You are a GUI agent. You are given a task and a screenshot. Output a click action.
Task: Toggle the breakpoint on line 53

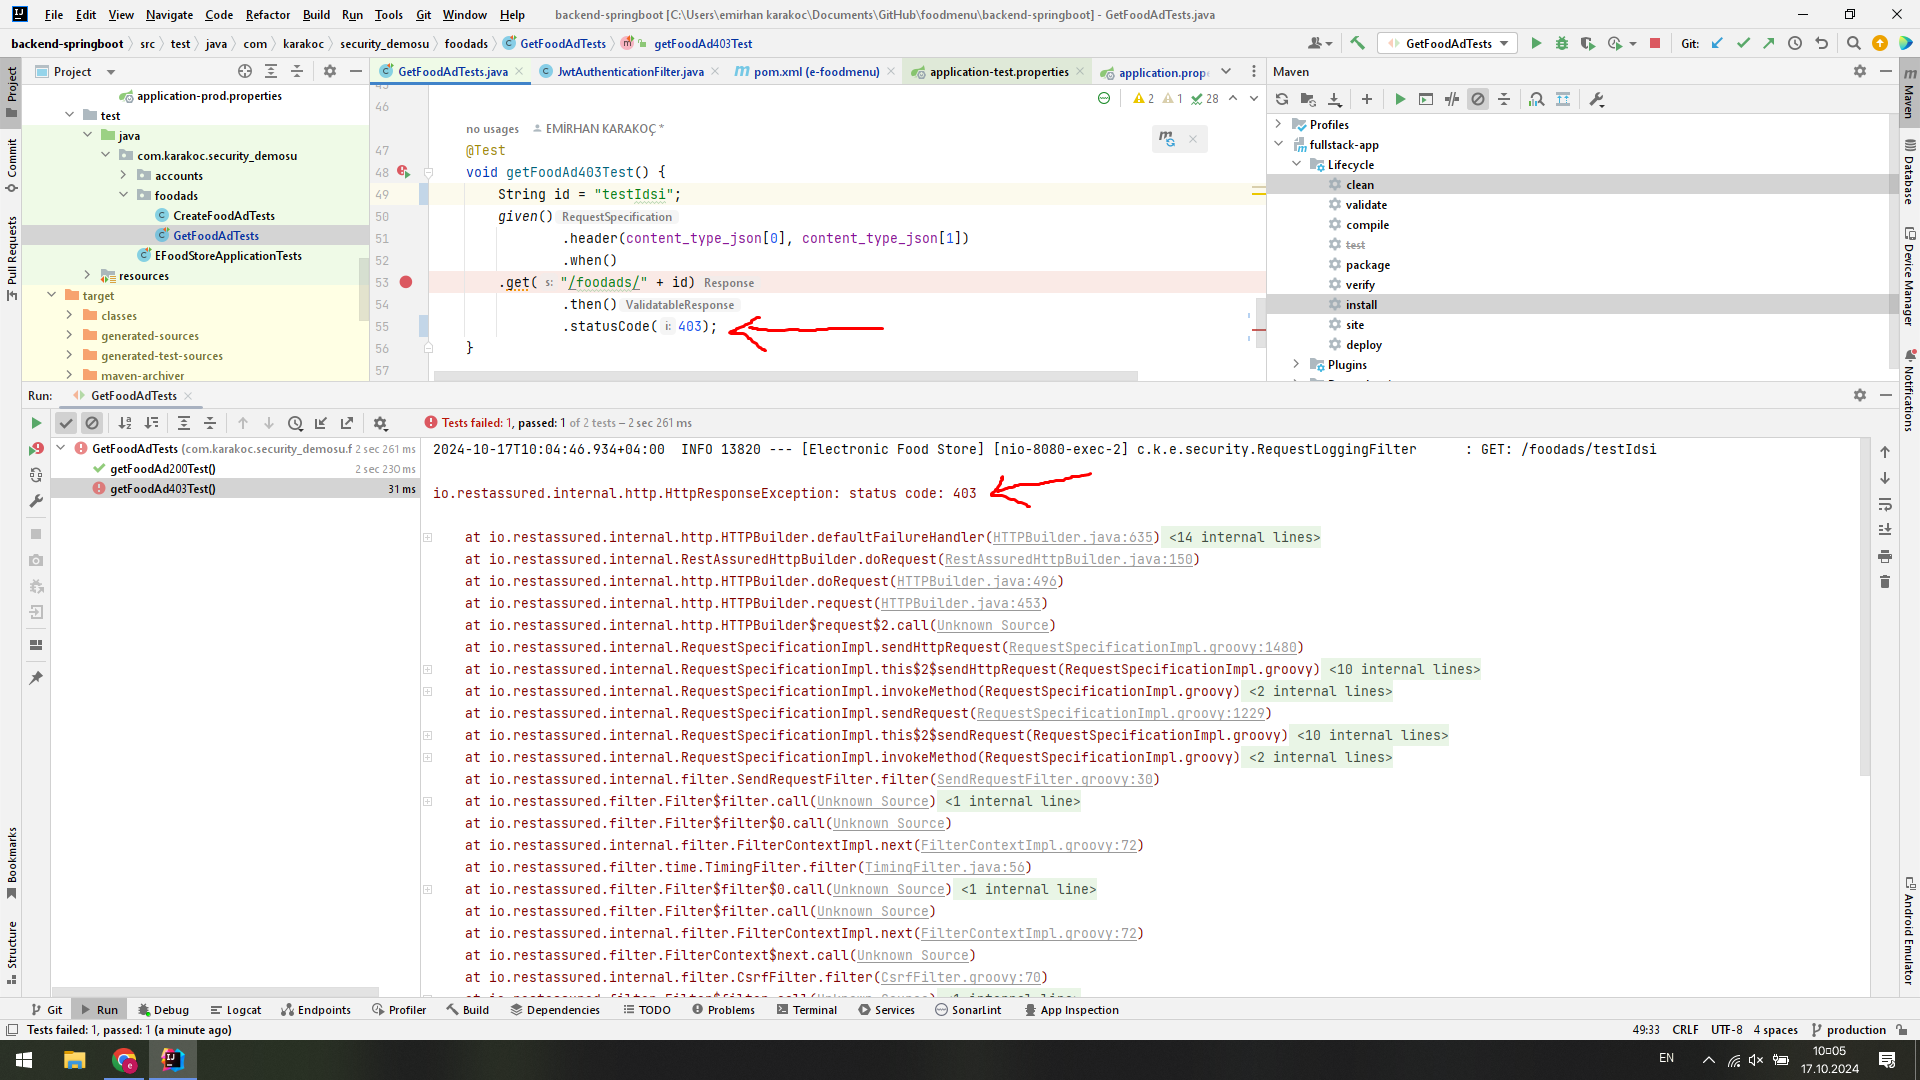(406, 283)
